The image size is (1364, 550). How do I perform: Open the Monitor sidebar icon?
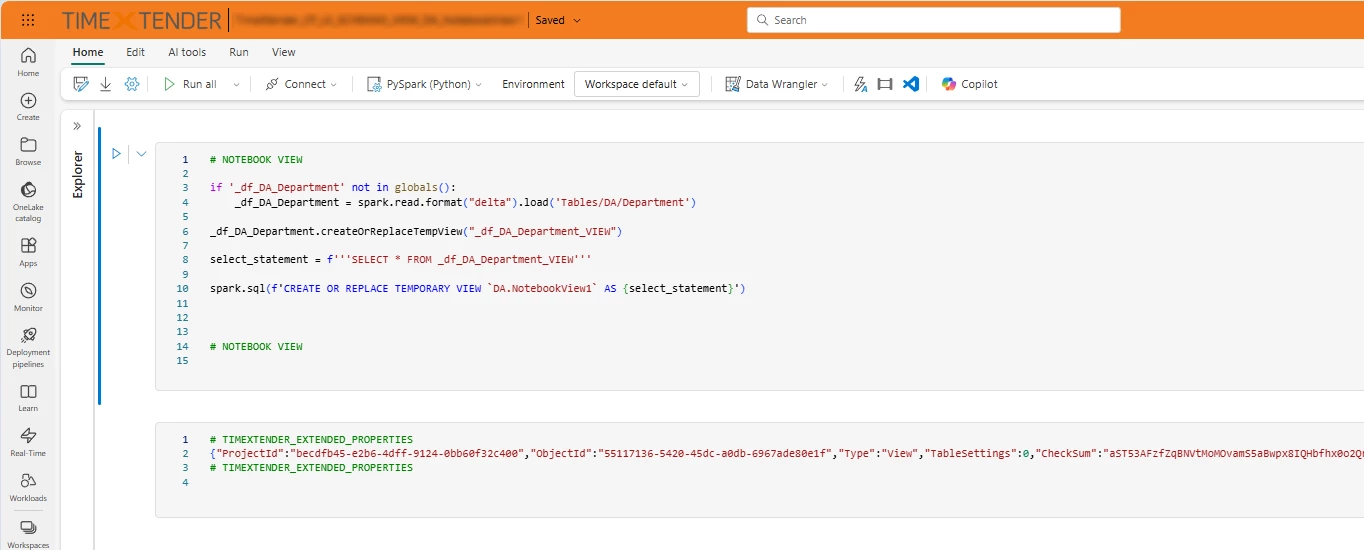(28, 296)
